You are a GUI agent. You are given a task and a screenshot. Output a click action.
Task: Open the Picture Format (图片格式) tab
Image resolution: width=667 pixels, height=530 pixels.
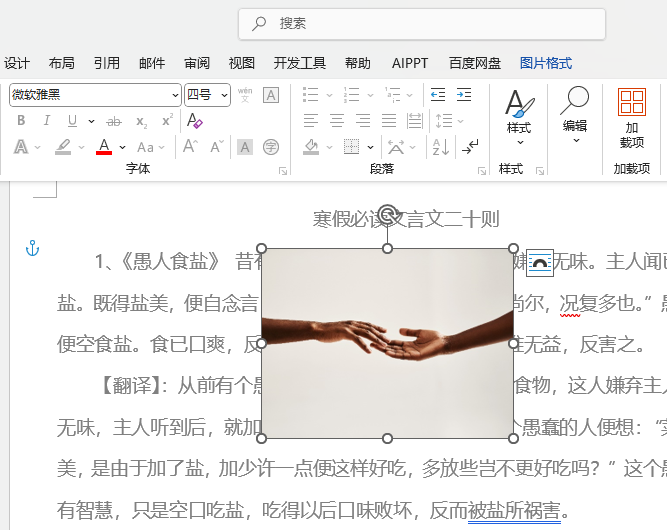[x=546, y=63]
